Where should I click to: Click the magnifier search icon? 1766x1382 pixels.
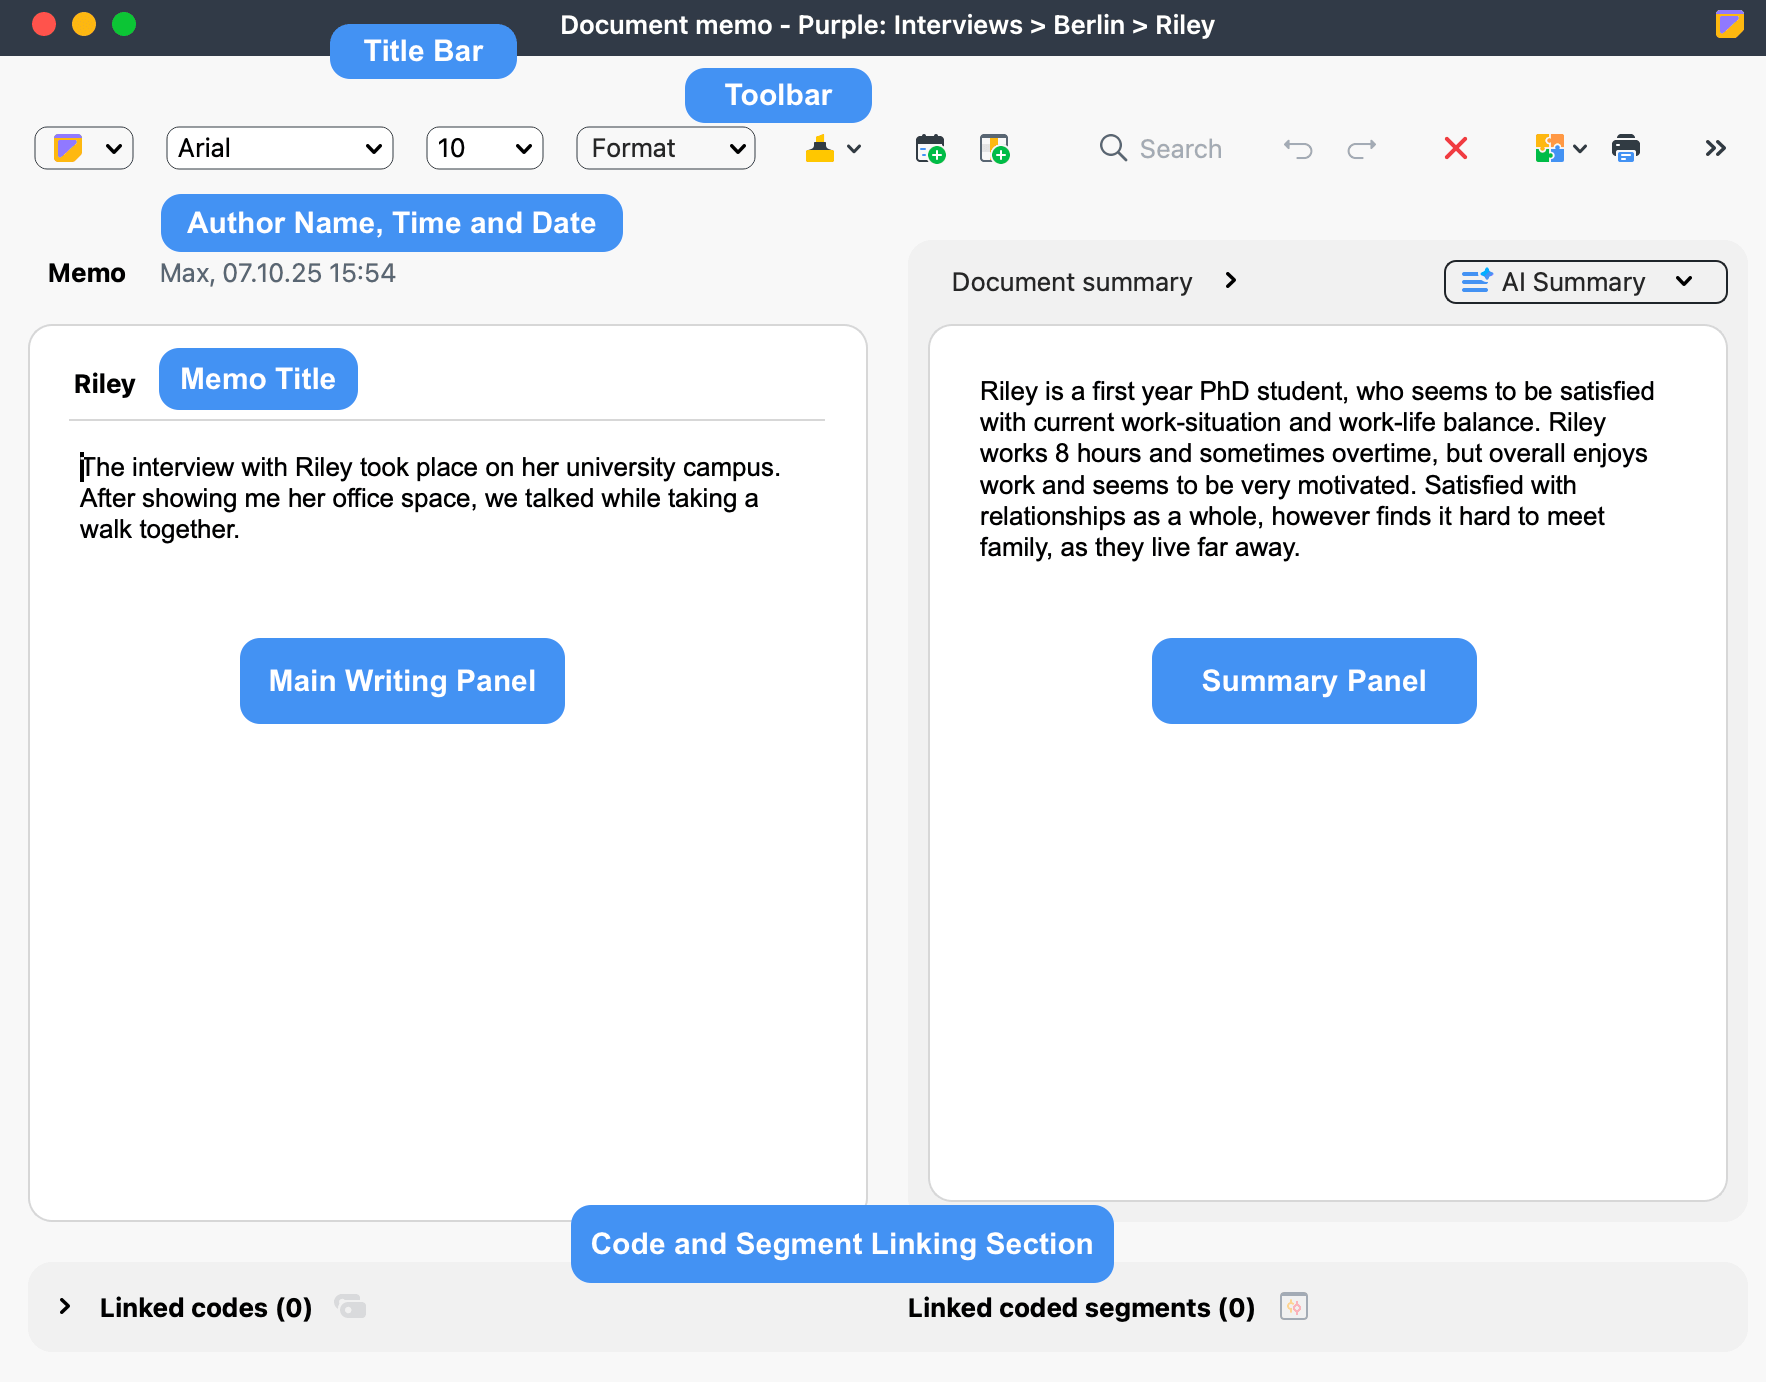(x=1112, y=148)
